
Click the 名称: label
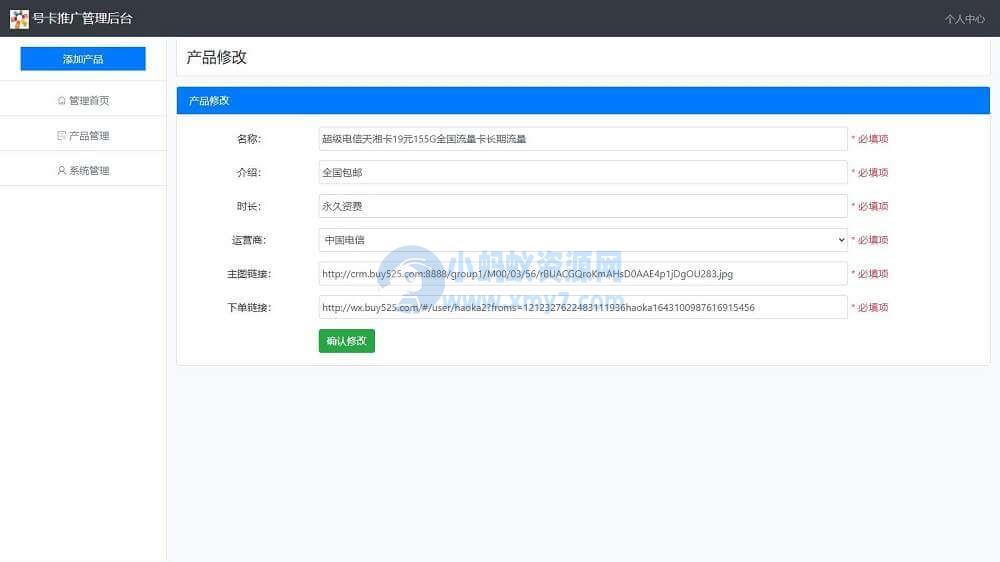(249, 139)
